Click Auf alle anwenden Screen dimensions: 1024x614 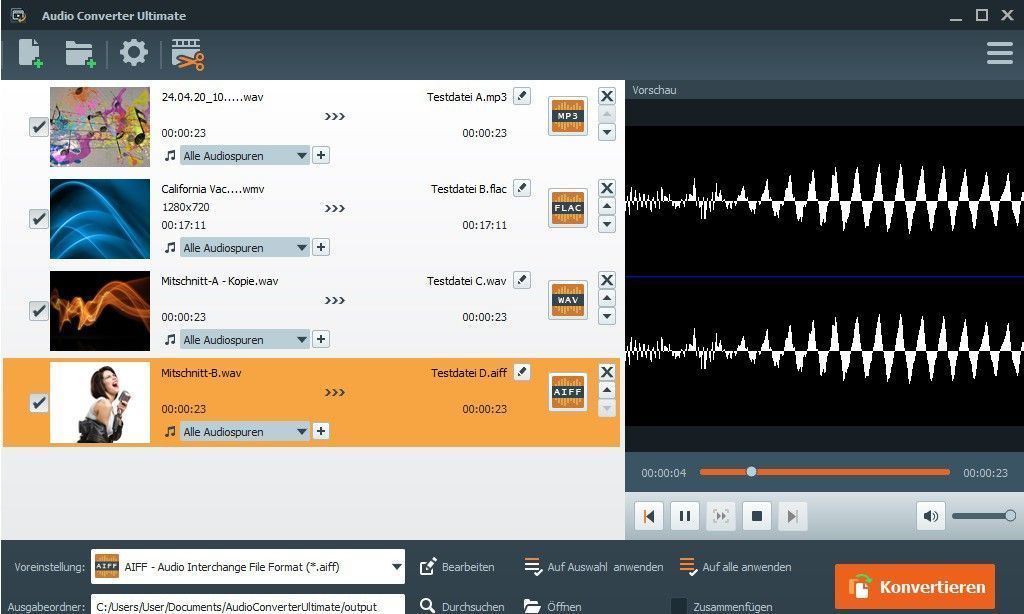coord(735,567)
